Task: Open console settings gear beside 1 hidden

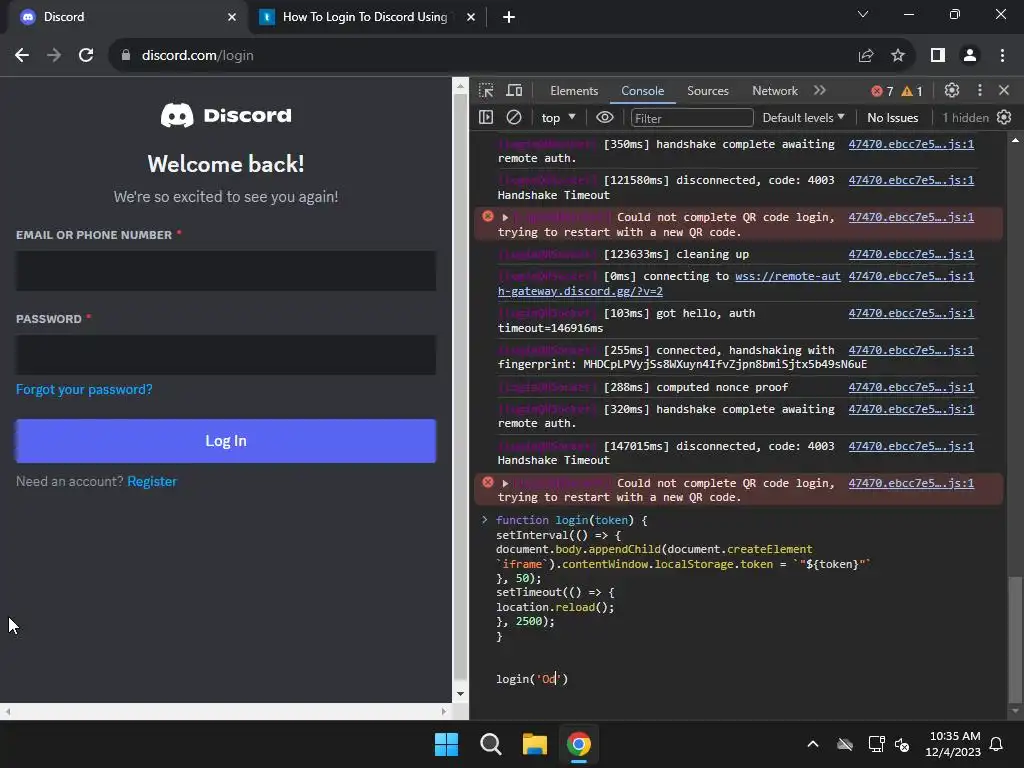Action: click(x=1004, y=118)
